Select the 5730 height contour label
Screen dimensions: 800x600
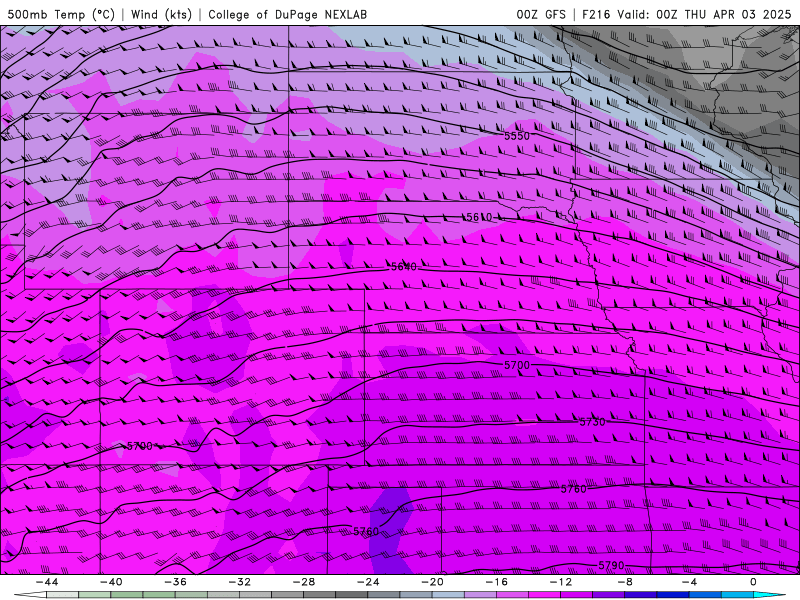(x=592, y=421)
